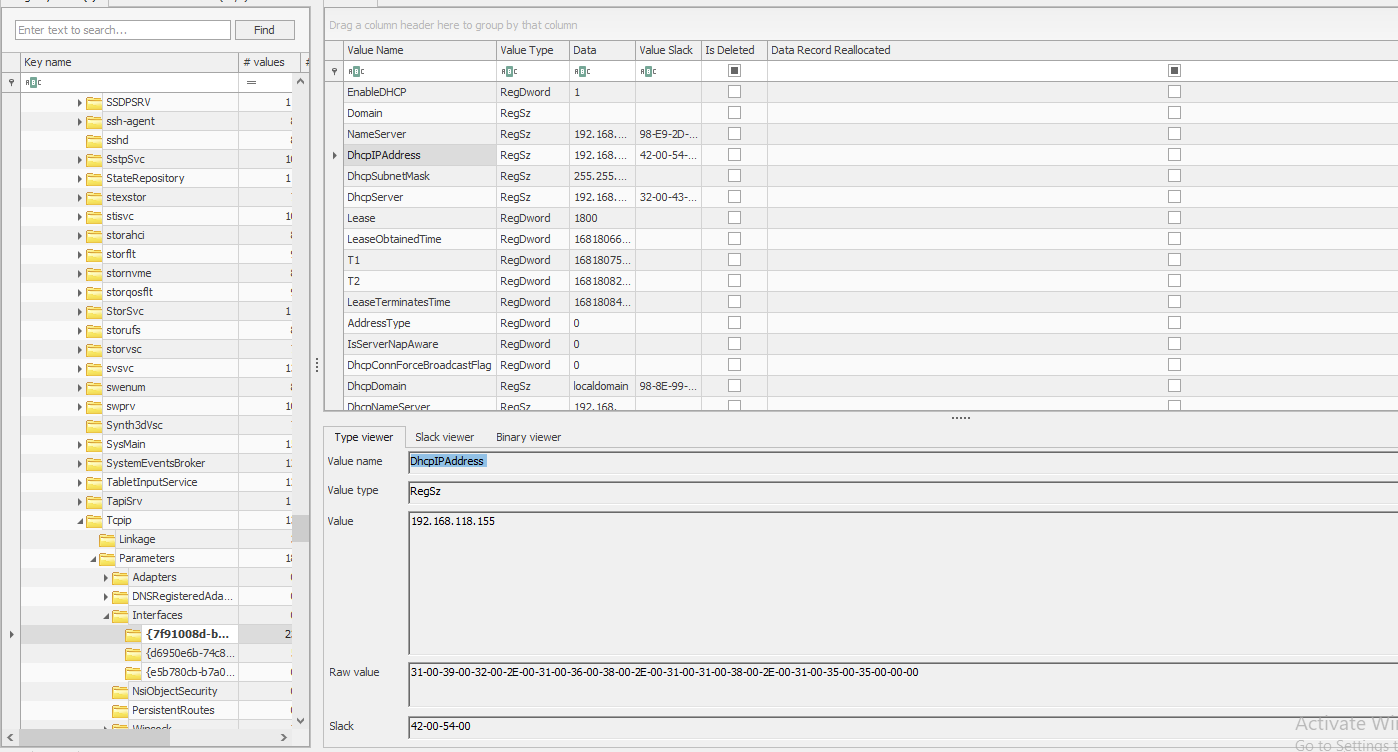Click the storufs folder icon
This screenshot has height=752, width=1398.
coord(94,331)
